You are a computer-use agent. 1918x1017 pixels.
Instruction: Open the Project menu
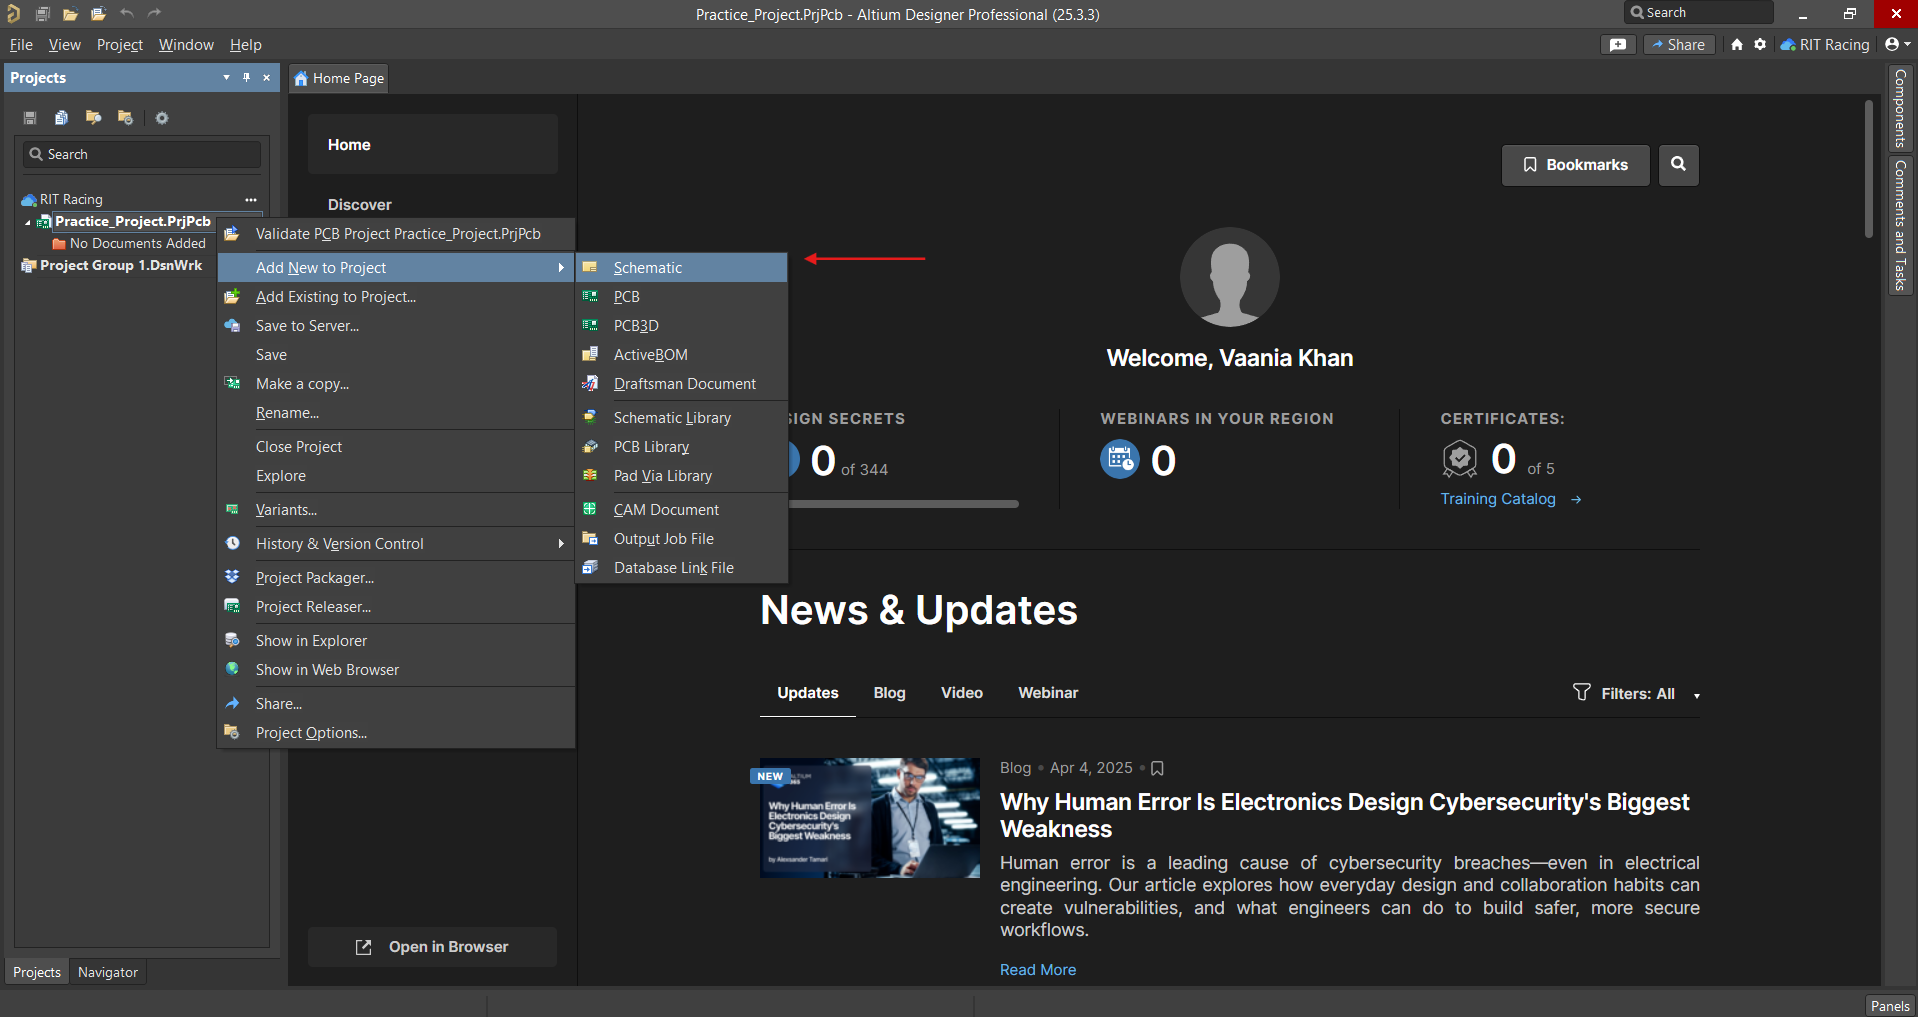tap(120, 44)
